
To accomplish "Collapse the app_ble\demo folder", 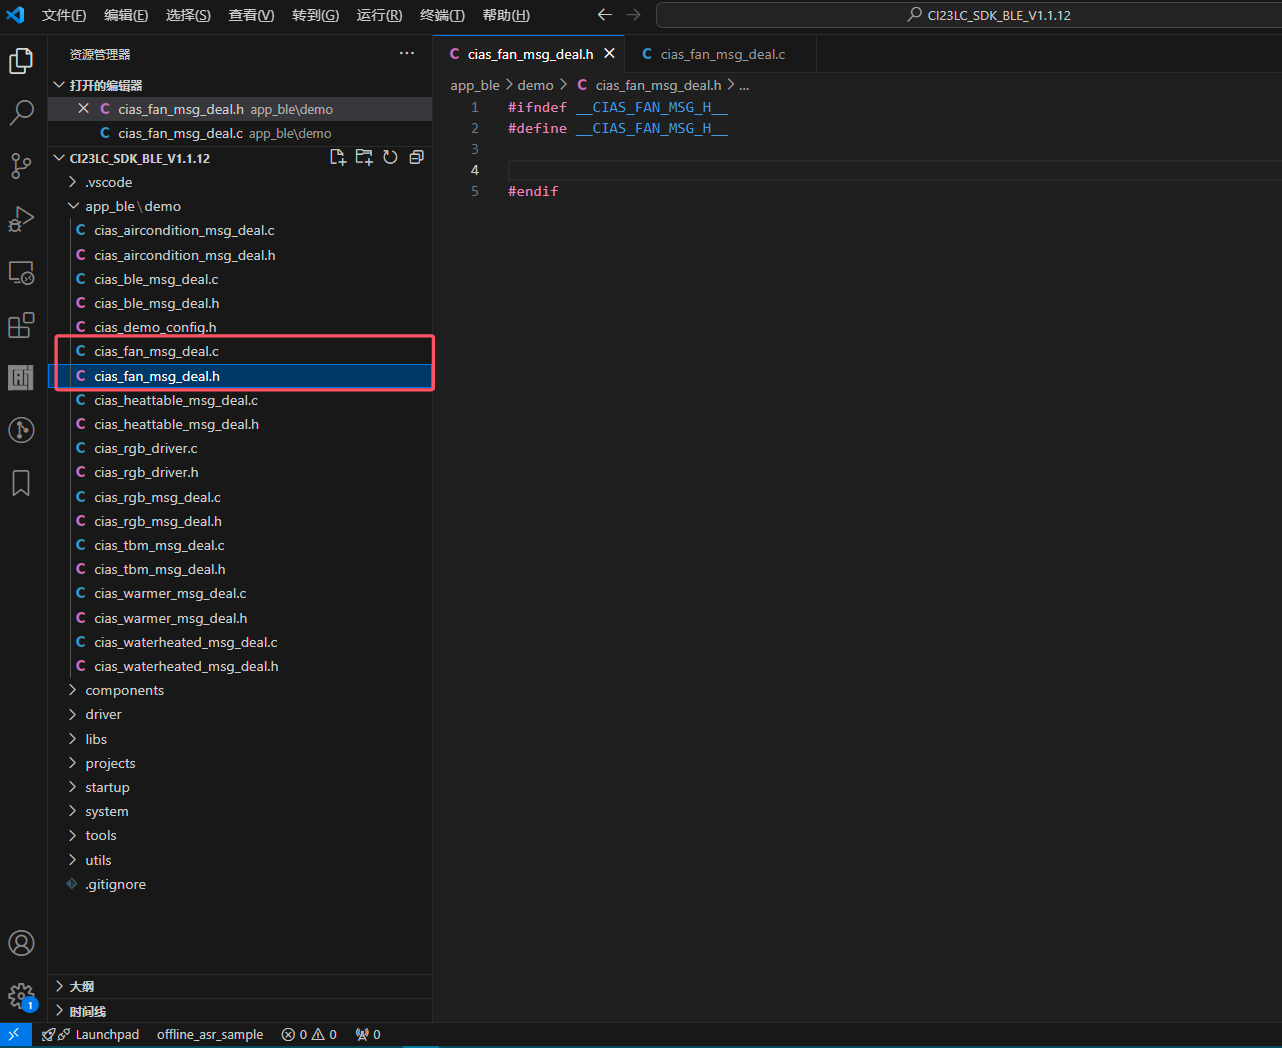I will tap(73, 206).
